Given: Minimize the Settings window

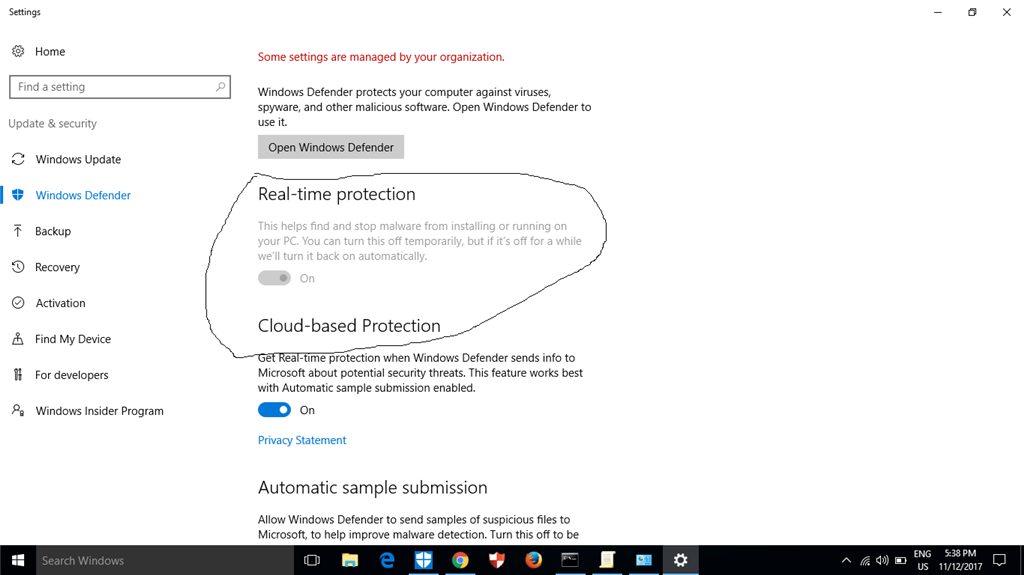Looking at the screenshot, I should point(938,12).
